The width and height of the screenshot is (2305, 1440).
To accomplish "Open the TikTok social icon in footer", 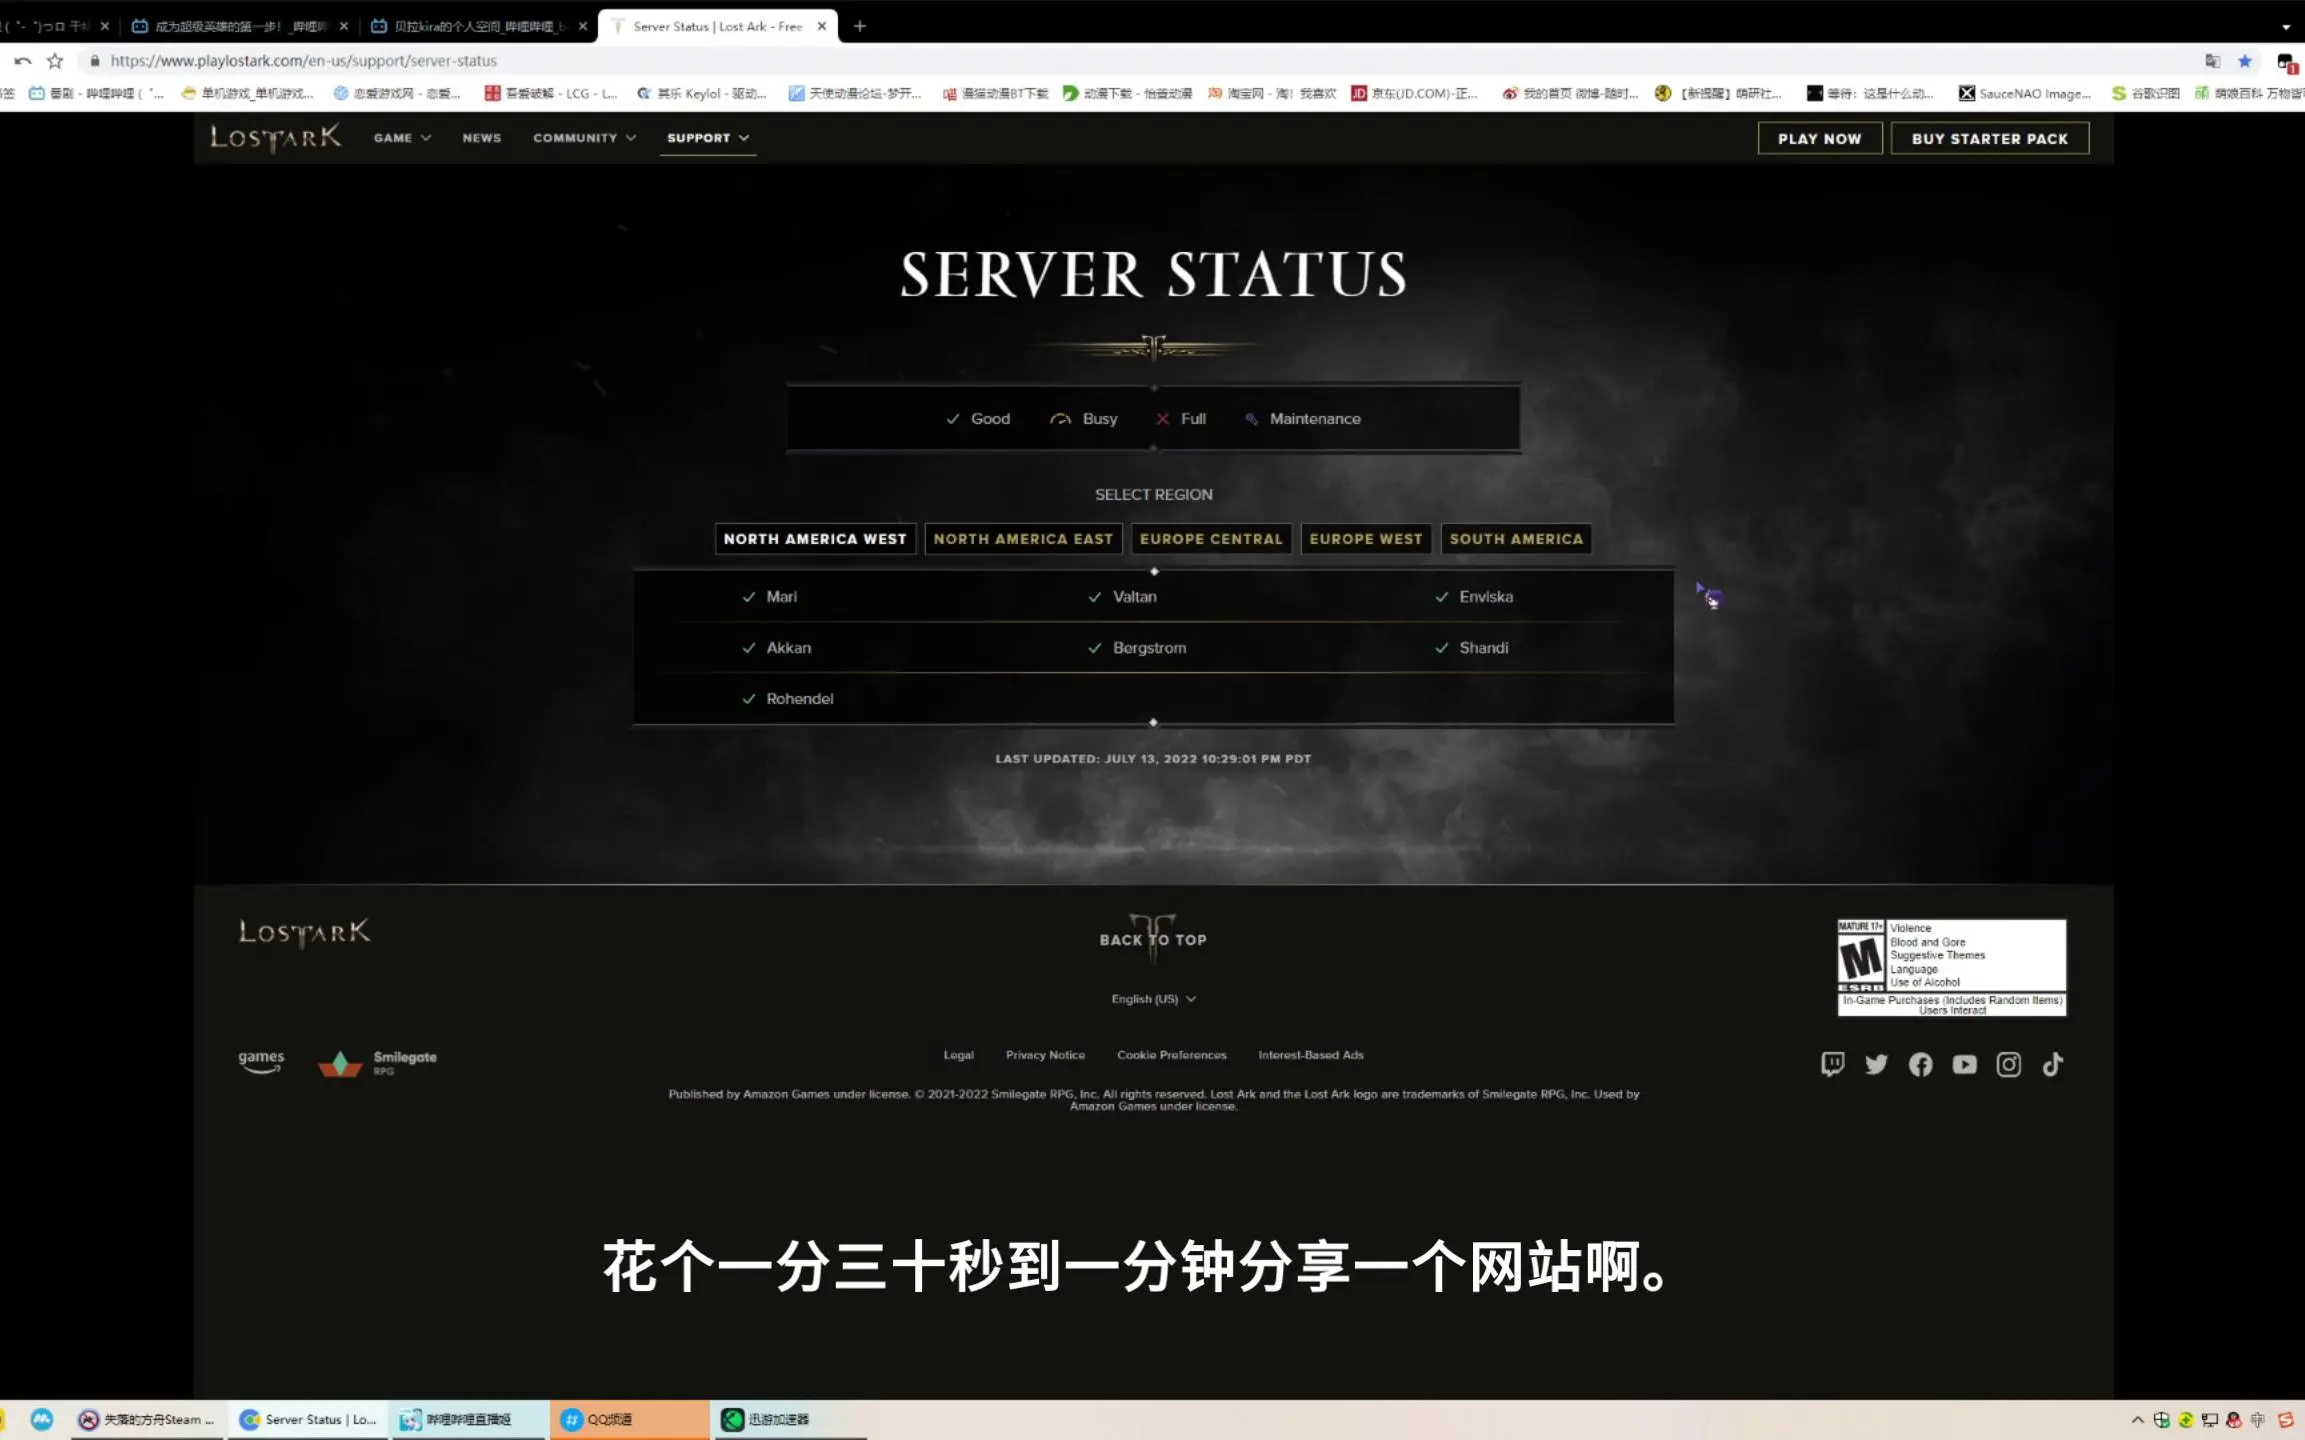I will point(2052,1064).
